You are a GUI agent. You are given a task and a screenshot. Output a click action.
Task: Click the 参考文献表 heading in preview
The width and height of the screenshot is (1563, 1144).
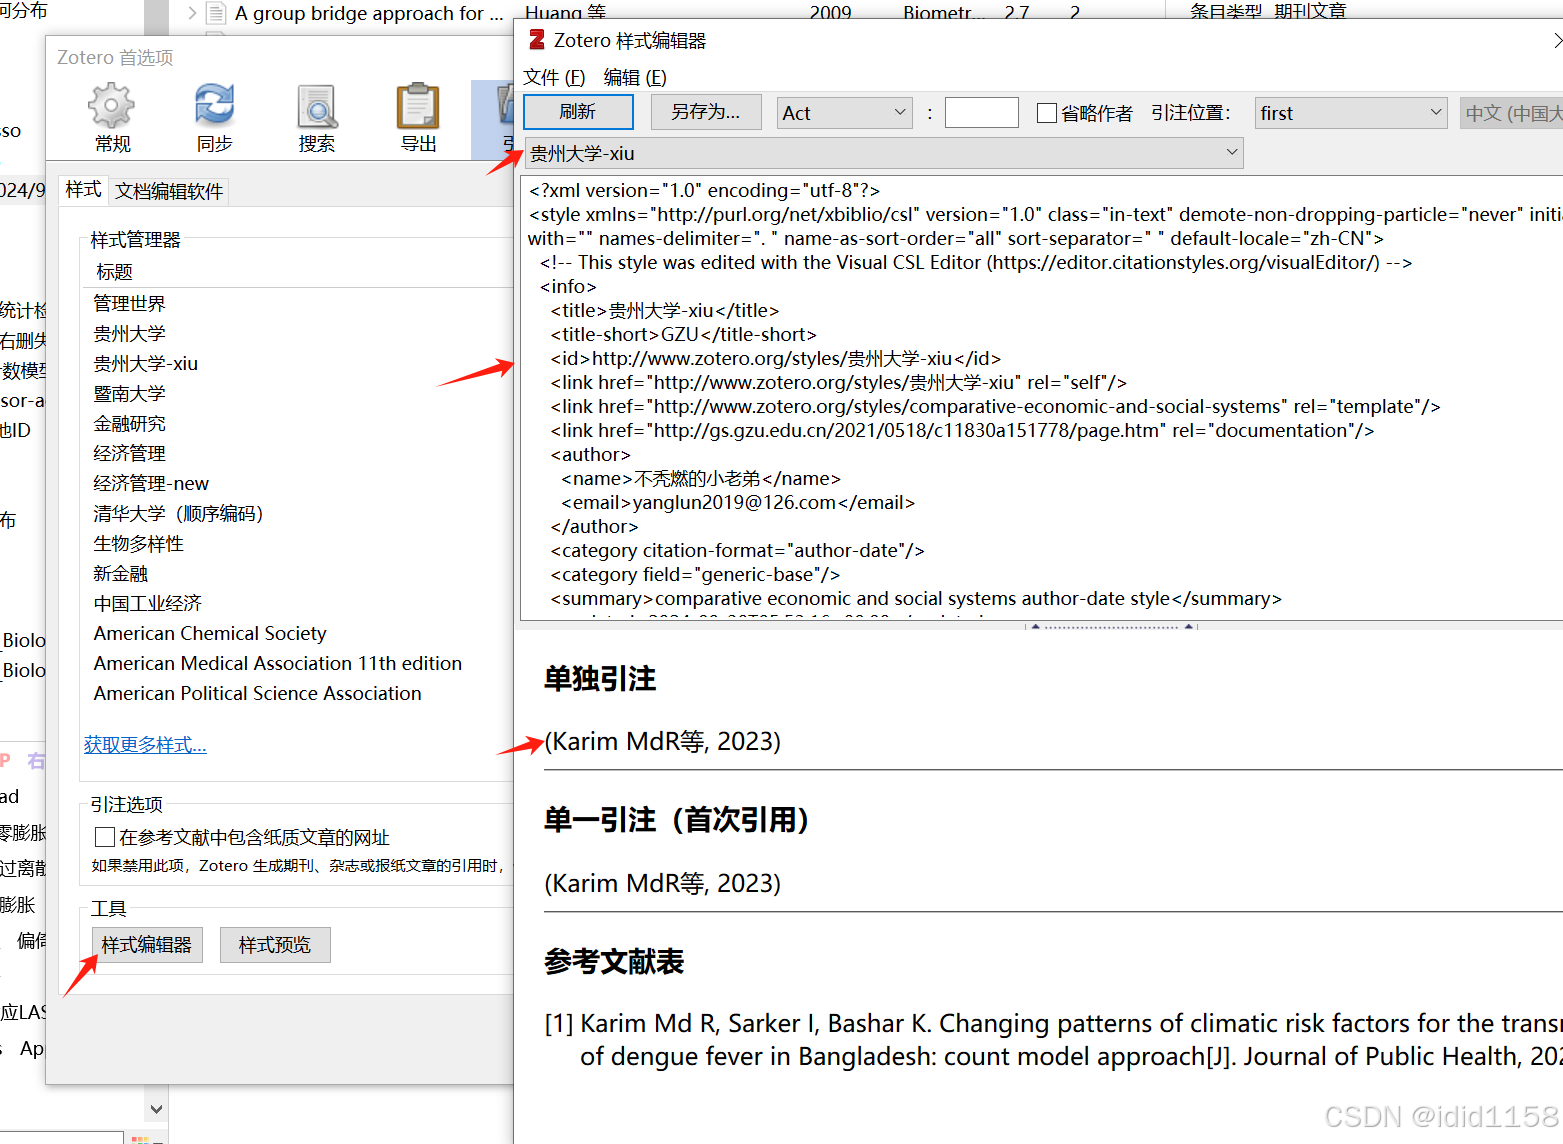[614, 961]
